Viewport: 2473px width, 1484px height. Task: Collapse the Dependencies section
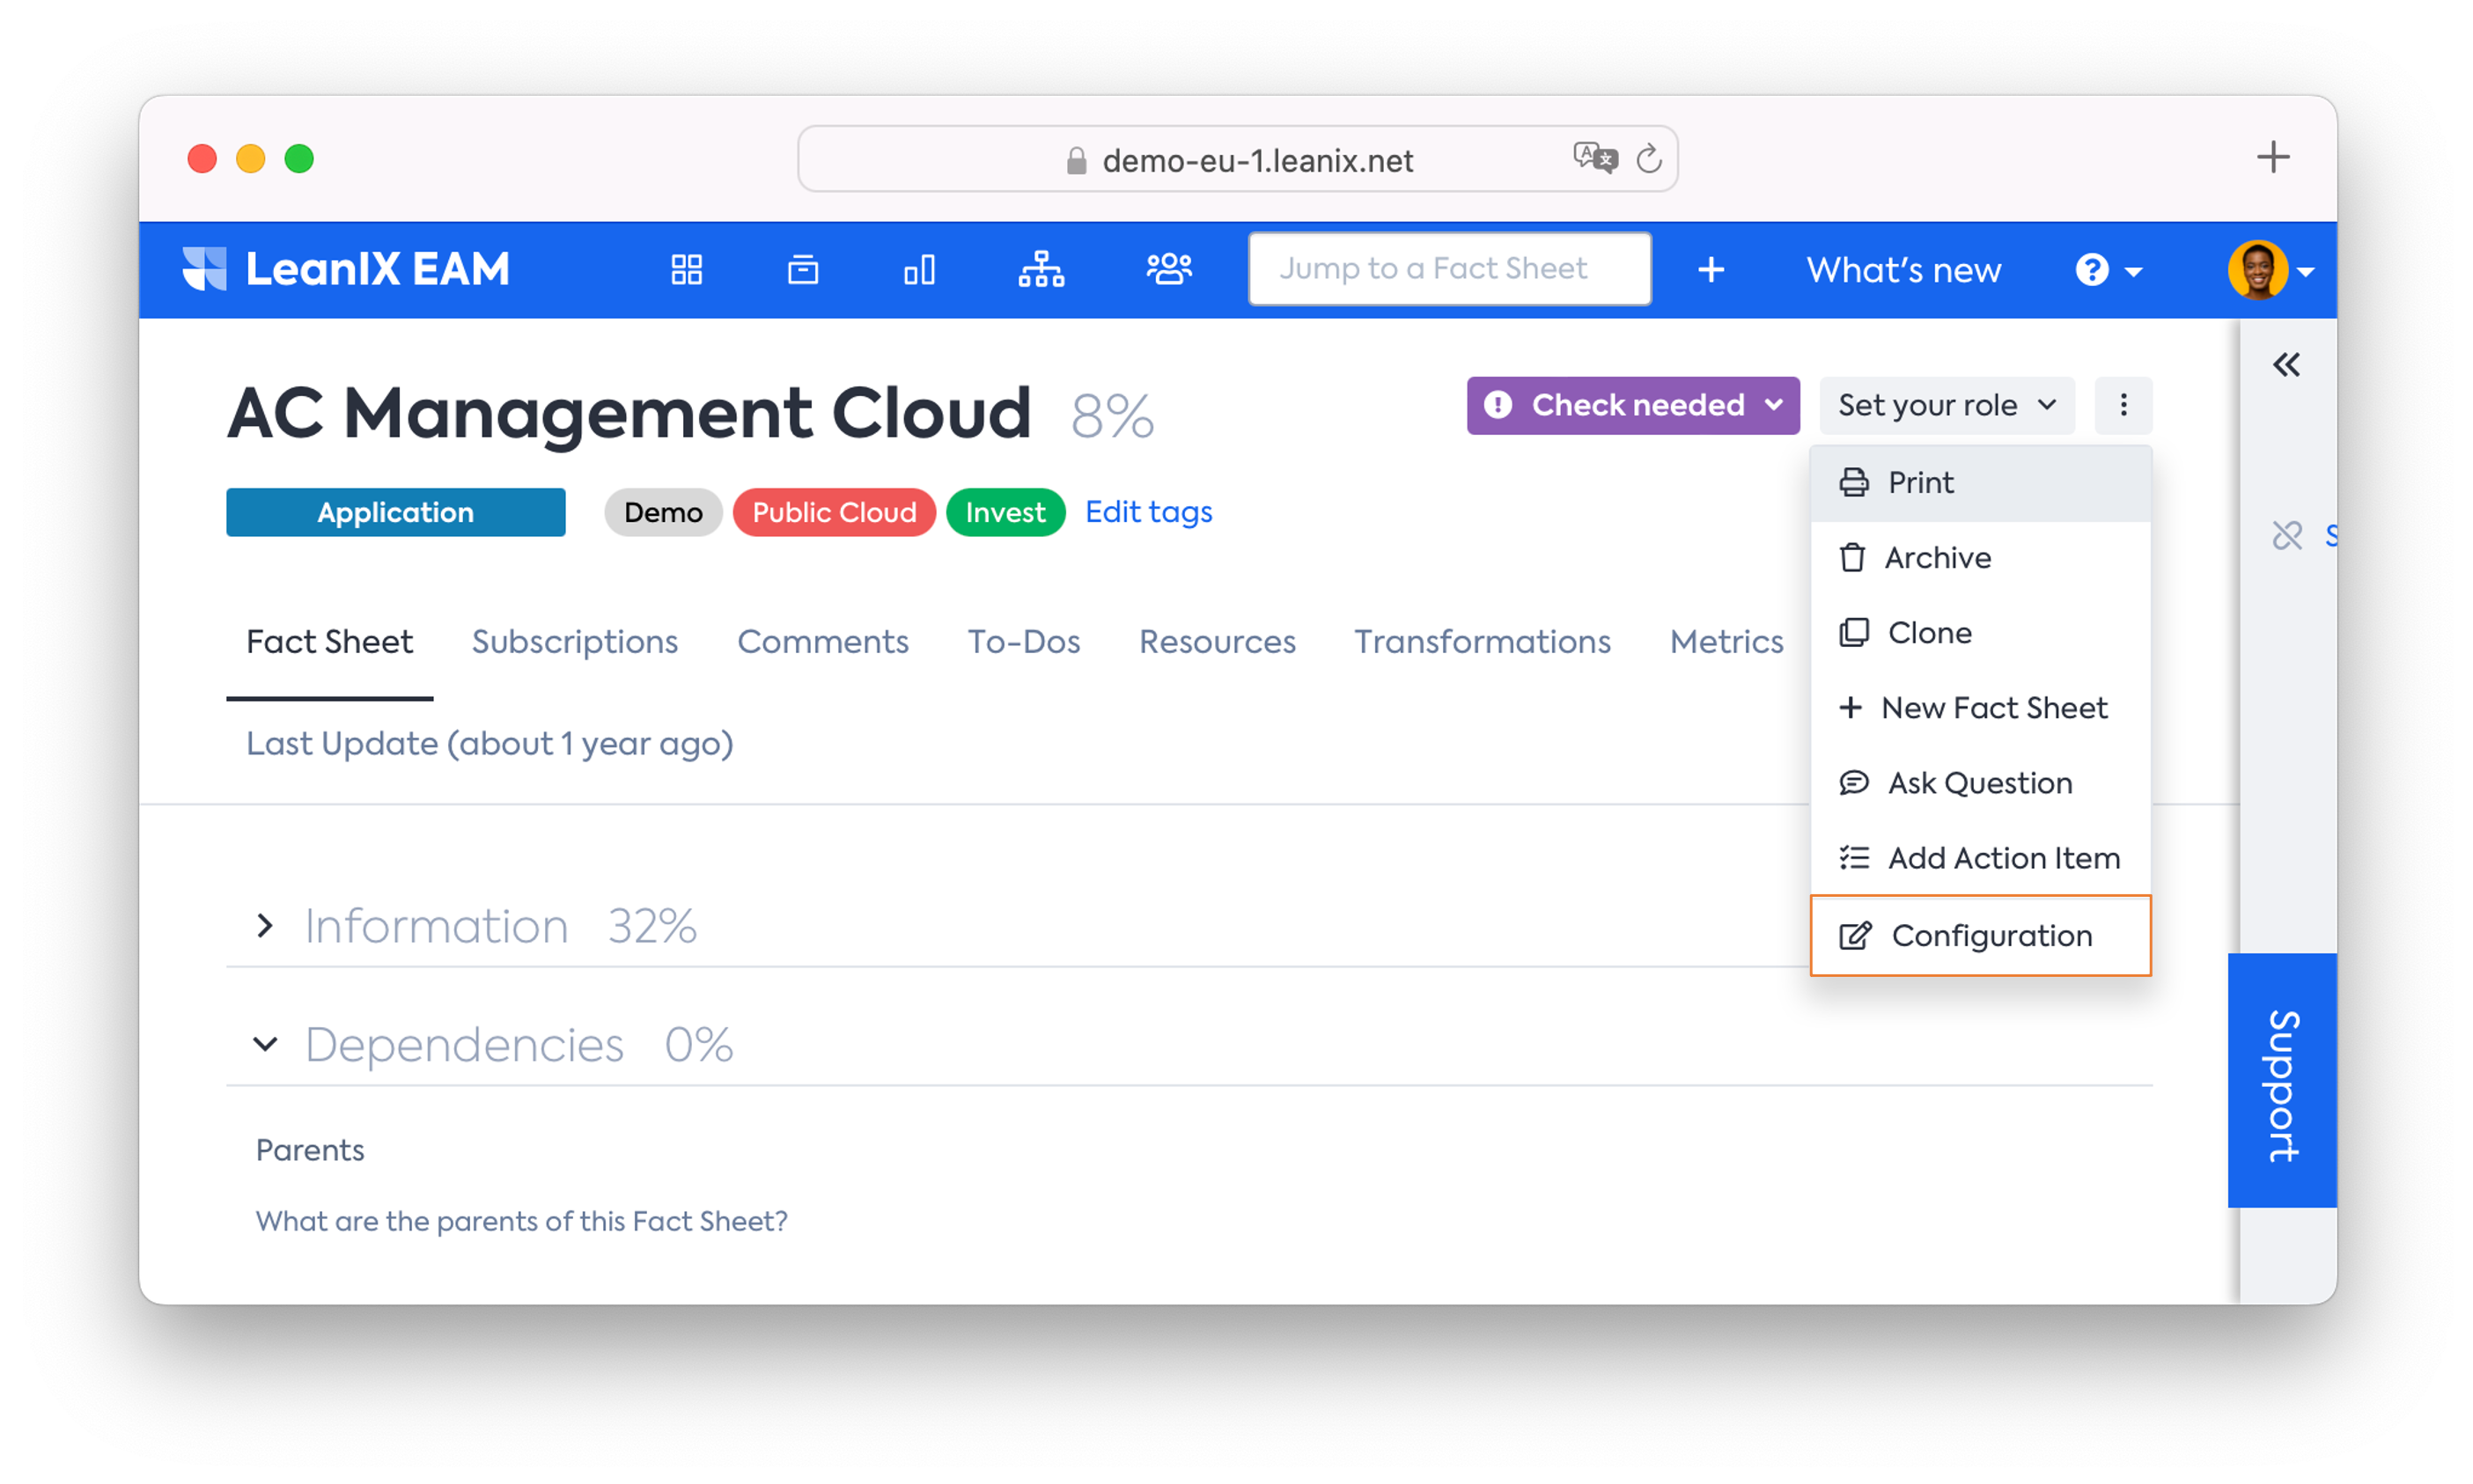(265, 1044)
